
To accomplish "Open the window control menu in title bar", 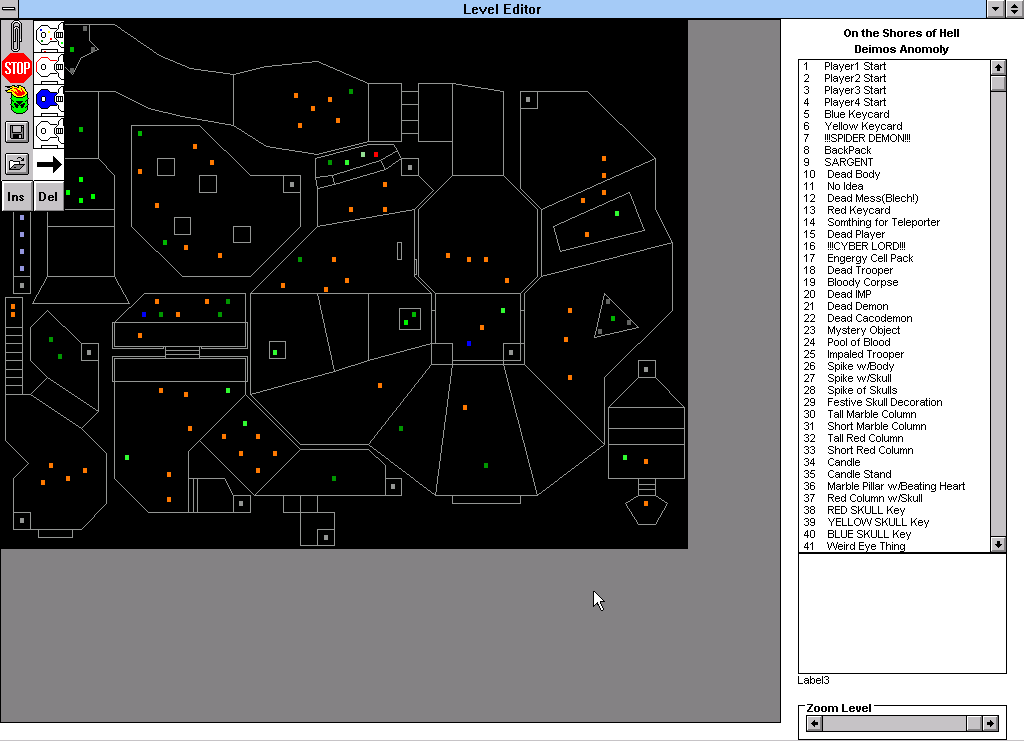I will pyautogui.click(x=9, y=9).
